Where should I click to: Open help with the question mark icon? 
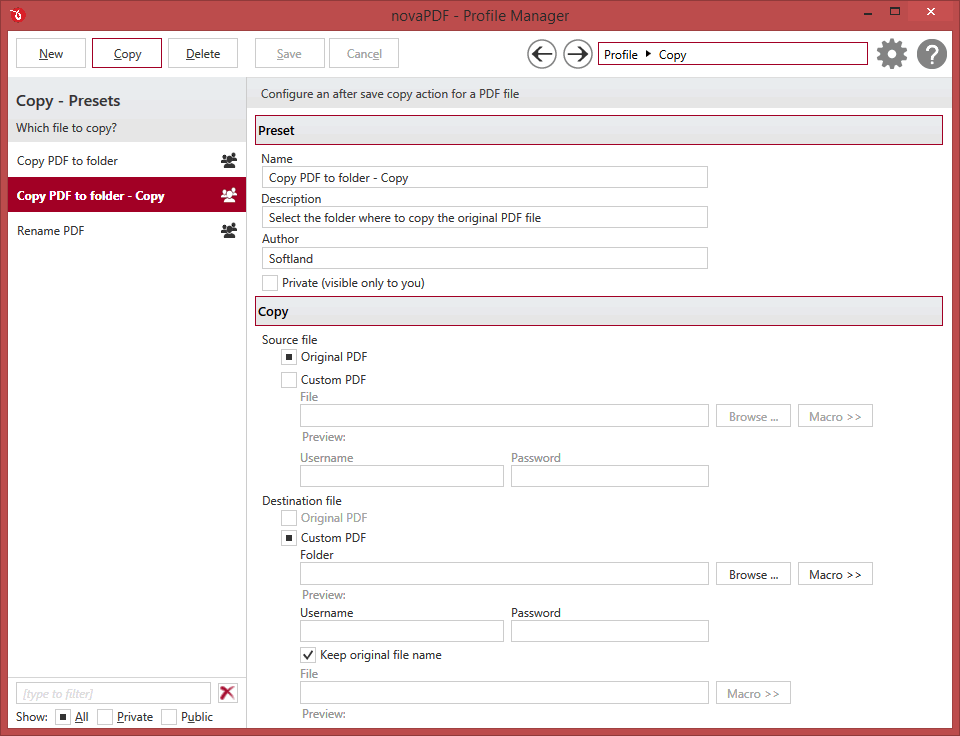932,54
